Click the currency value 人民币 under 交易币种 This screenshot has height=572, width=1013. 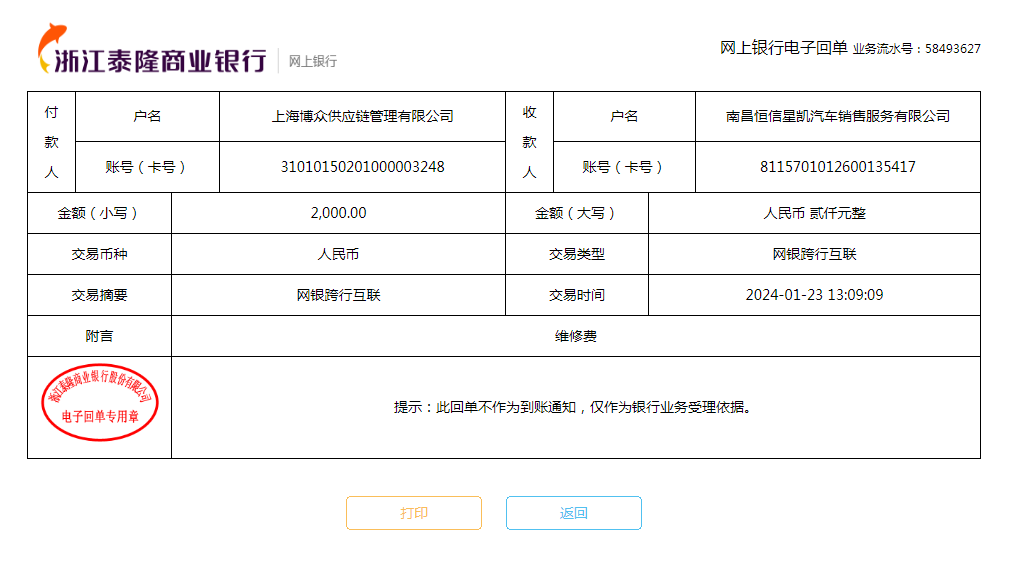(x=338, y=254)
